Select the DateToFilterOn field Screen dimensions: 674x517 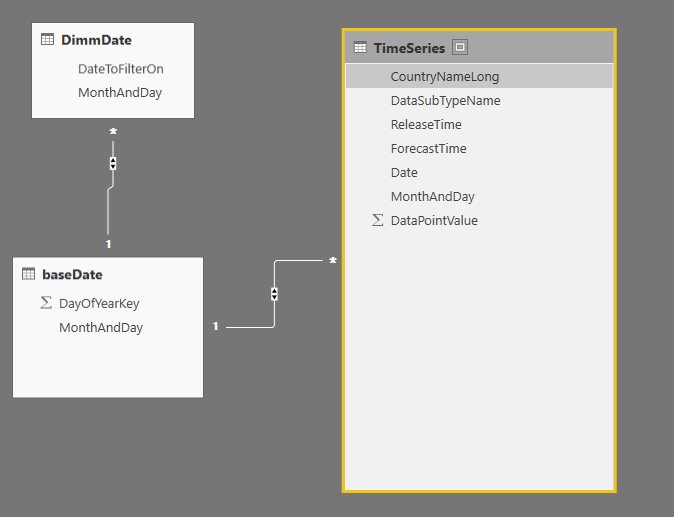tap(121, 69)
